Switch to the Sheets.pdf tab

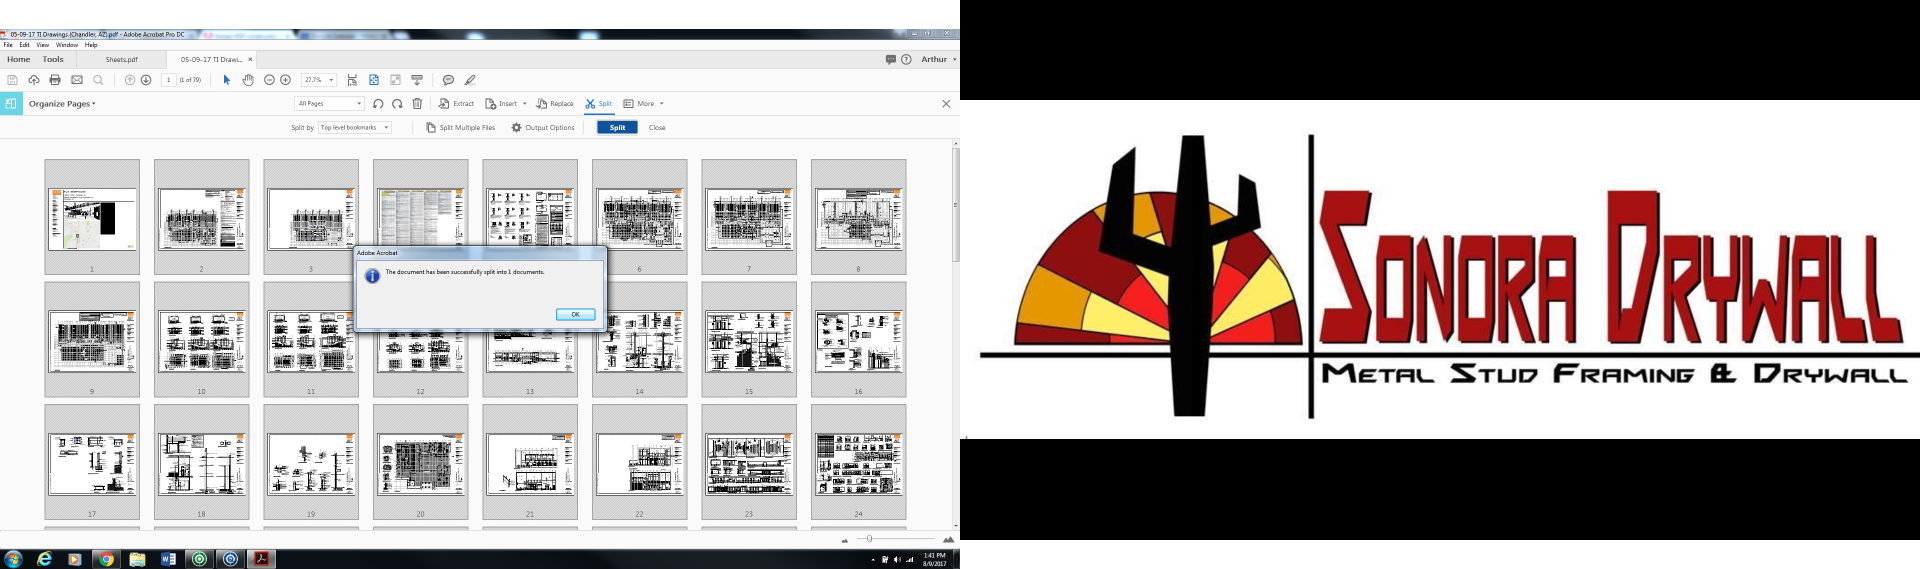click(122, 60)
